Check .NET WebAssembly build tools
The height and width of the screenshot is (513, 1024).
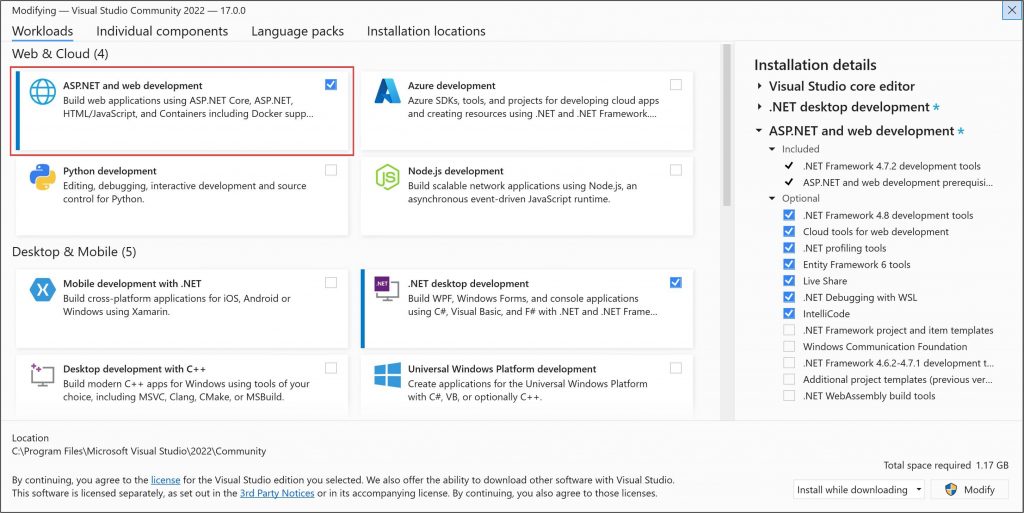pos(789,396)
